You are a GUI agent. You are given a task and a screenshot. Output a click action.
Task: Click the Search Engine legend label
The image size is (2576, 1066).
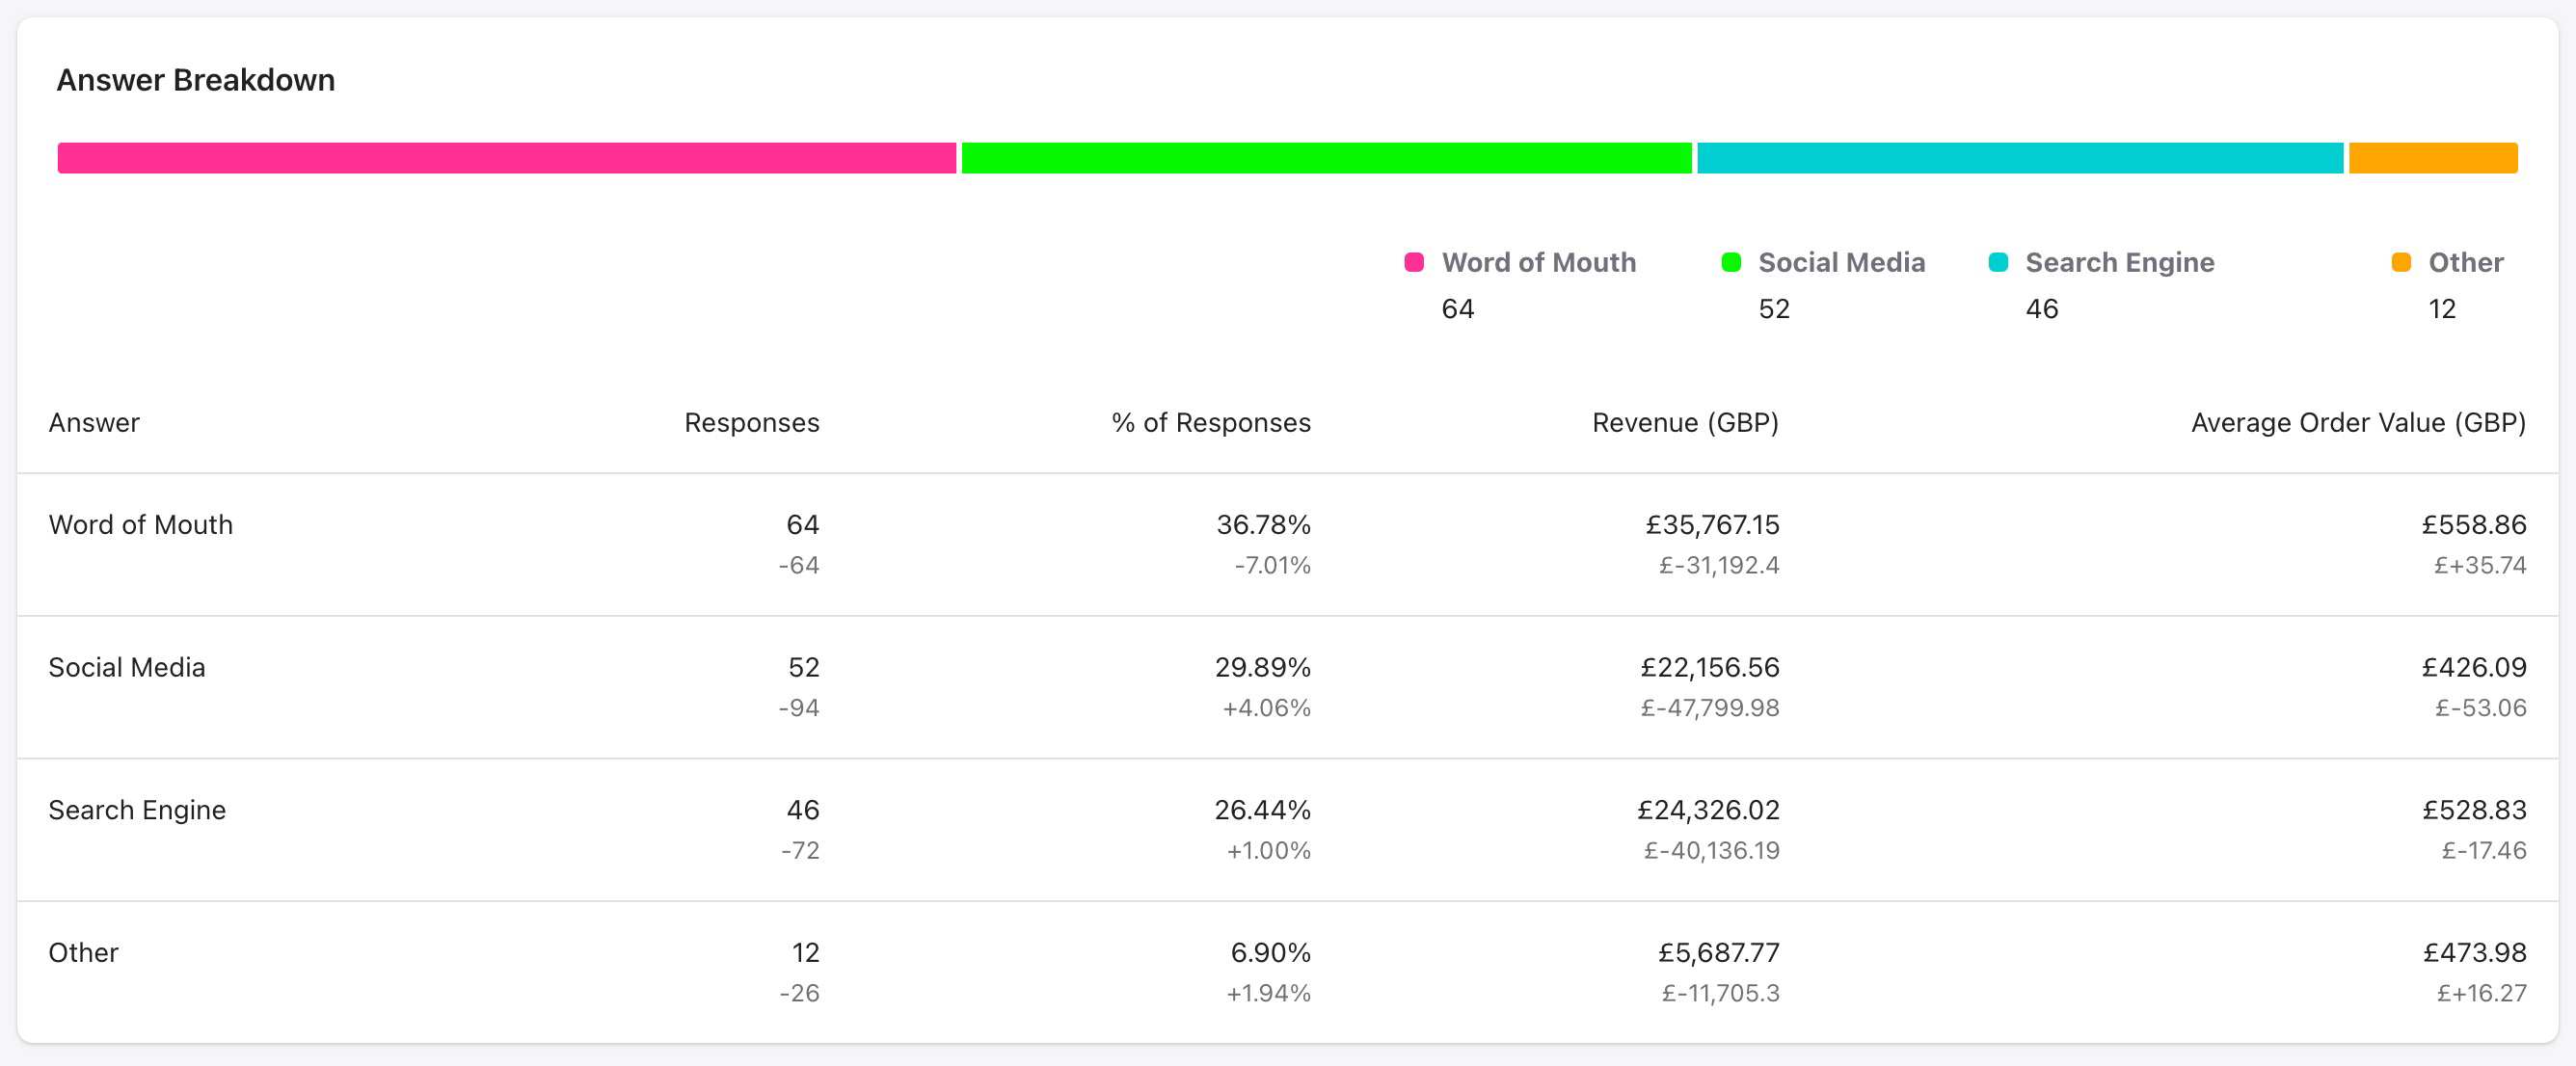pyautogui.click(x=2119, y=262)
